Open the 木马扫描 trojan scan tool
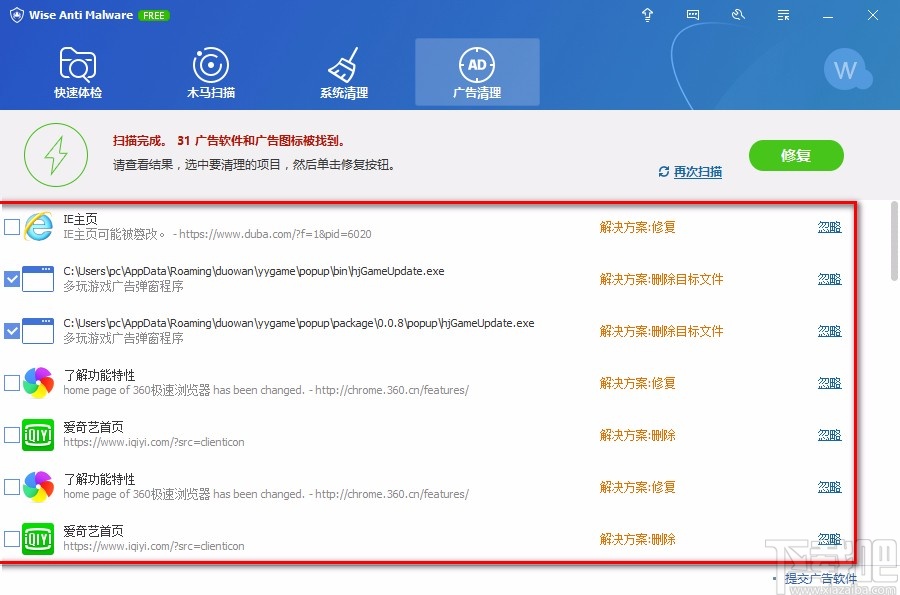Image resolution: width=900 pixels, height=595 pixels. pos(210,70)
